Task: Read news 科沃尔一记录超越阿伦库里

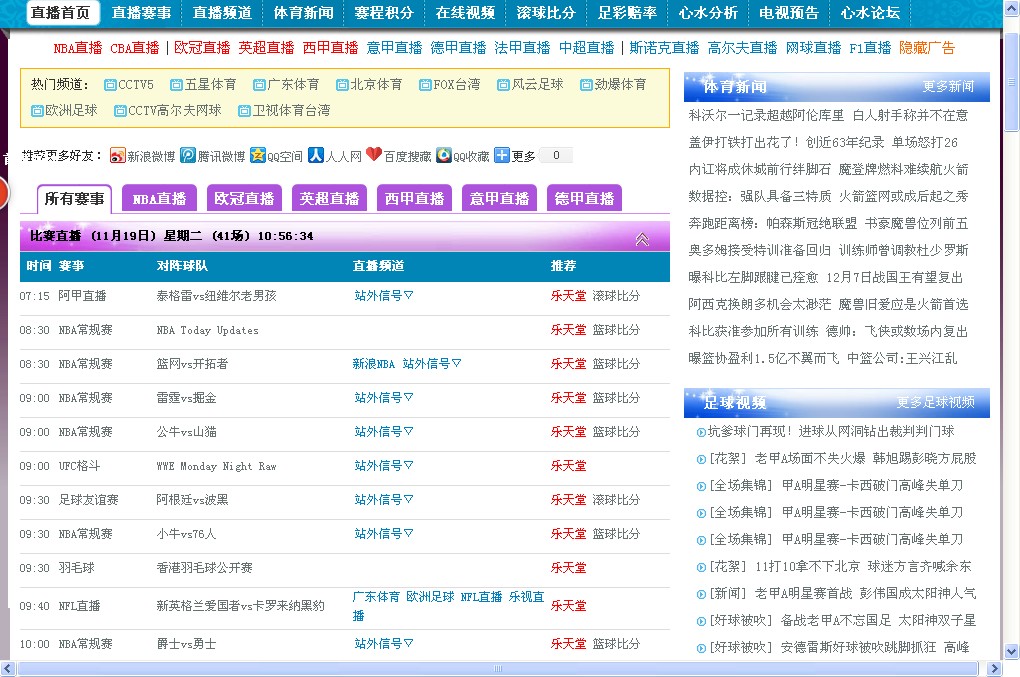Action: tap(766, 116)
